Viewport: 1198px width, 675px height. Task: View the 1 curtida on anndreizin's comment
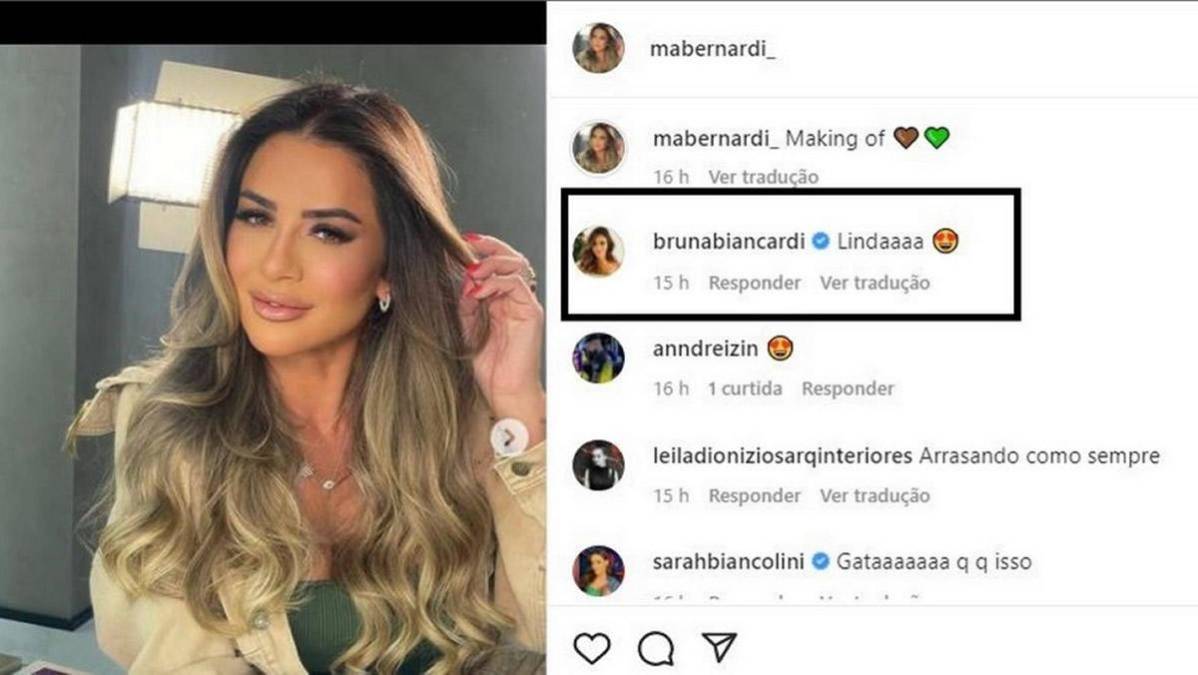click(x=745, y=389)
